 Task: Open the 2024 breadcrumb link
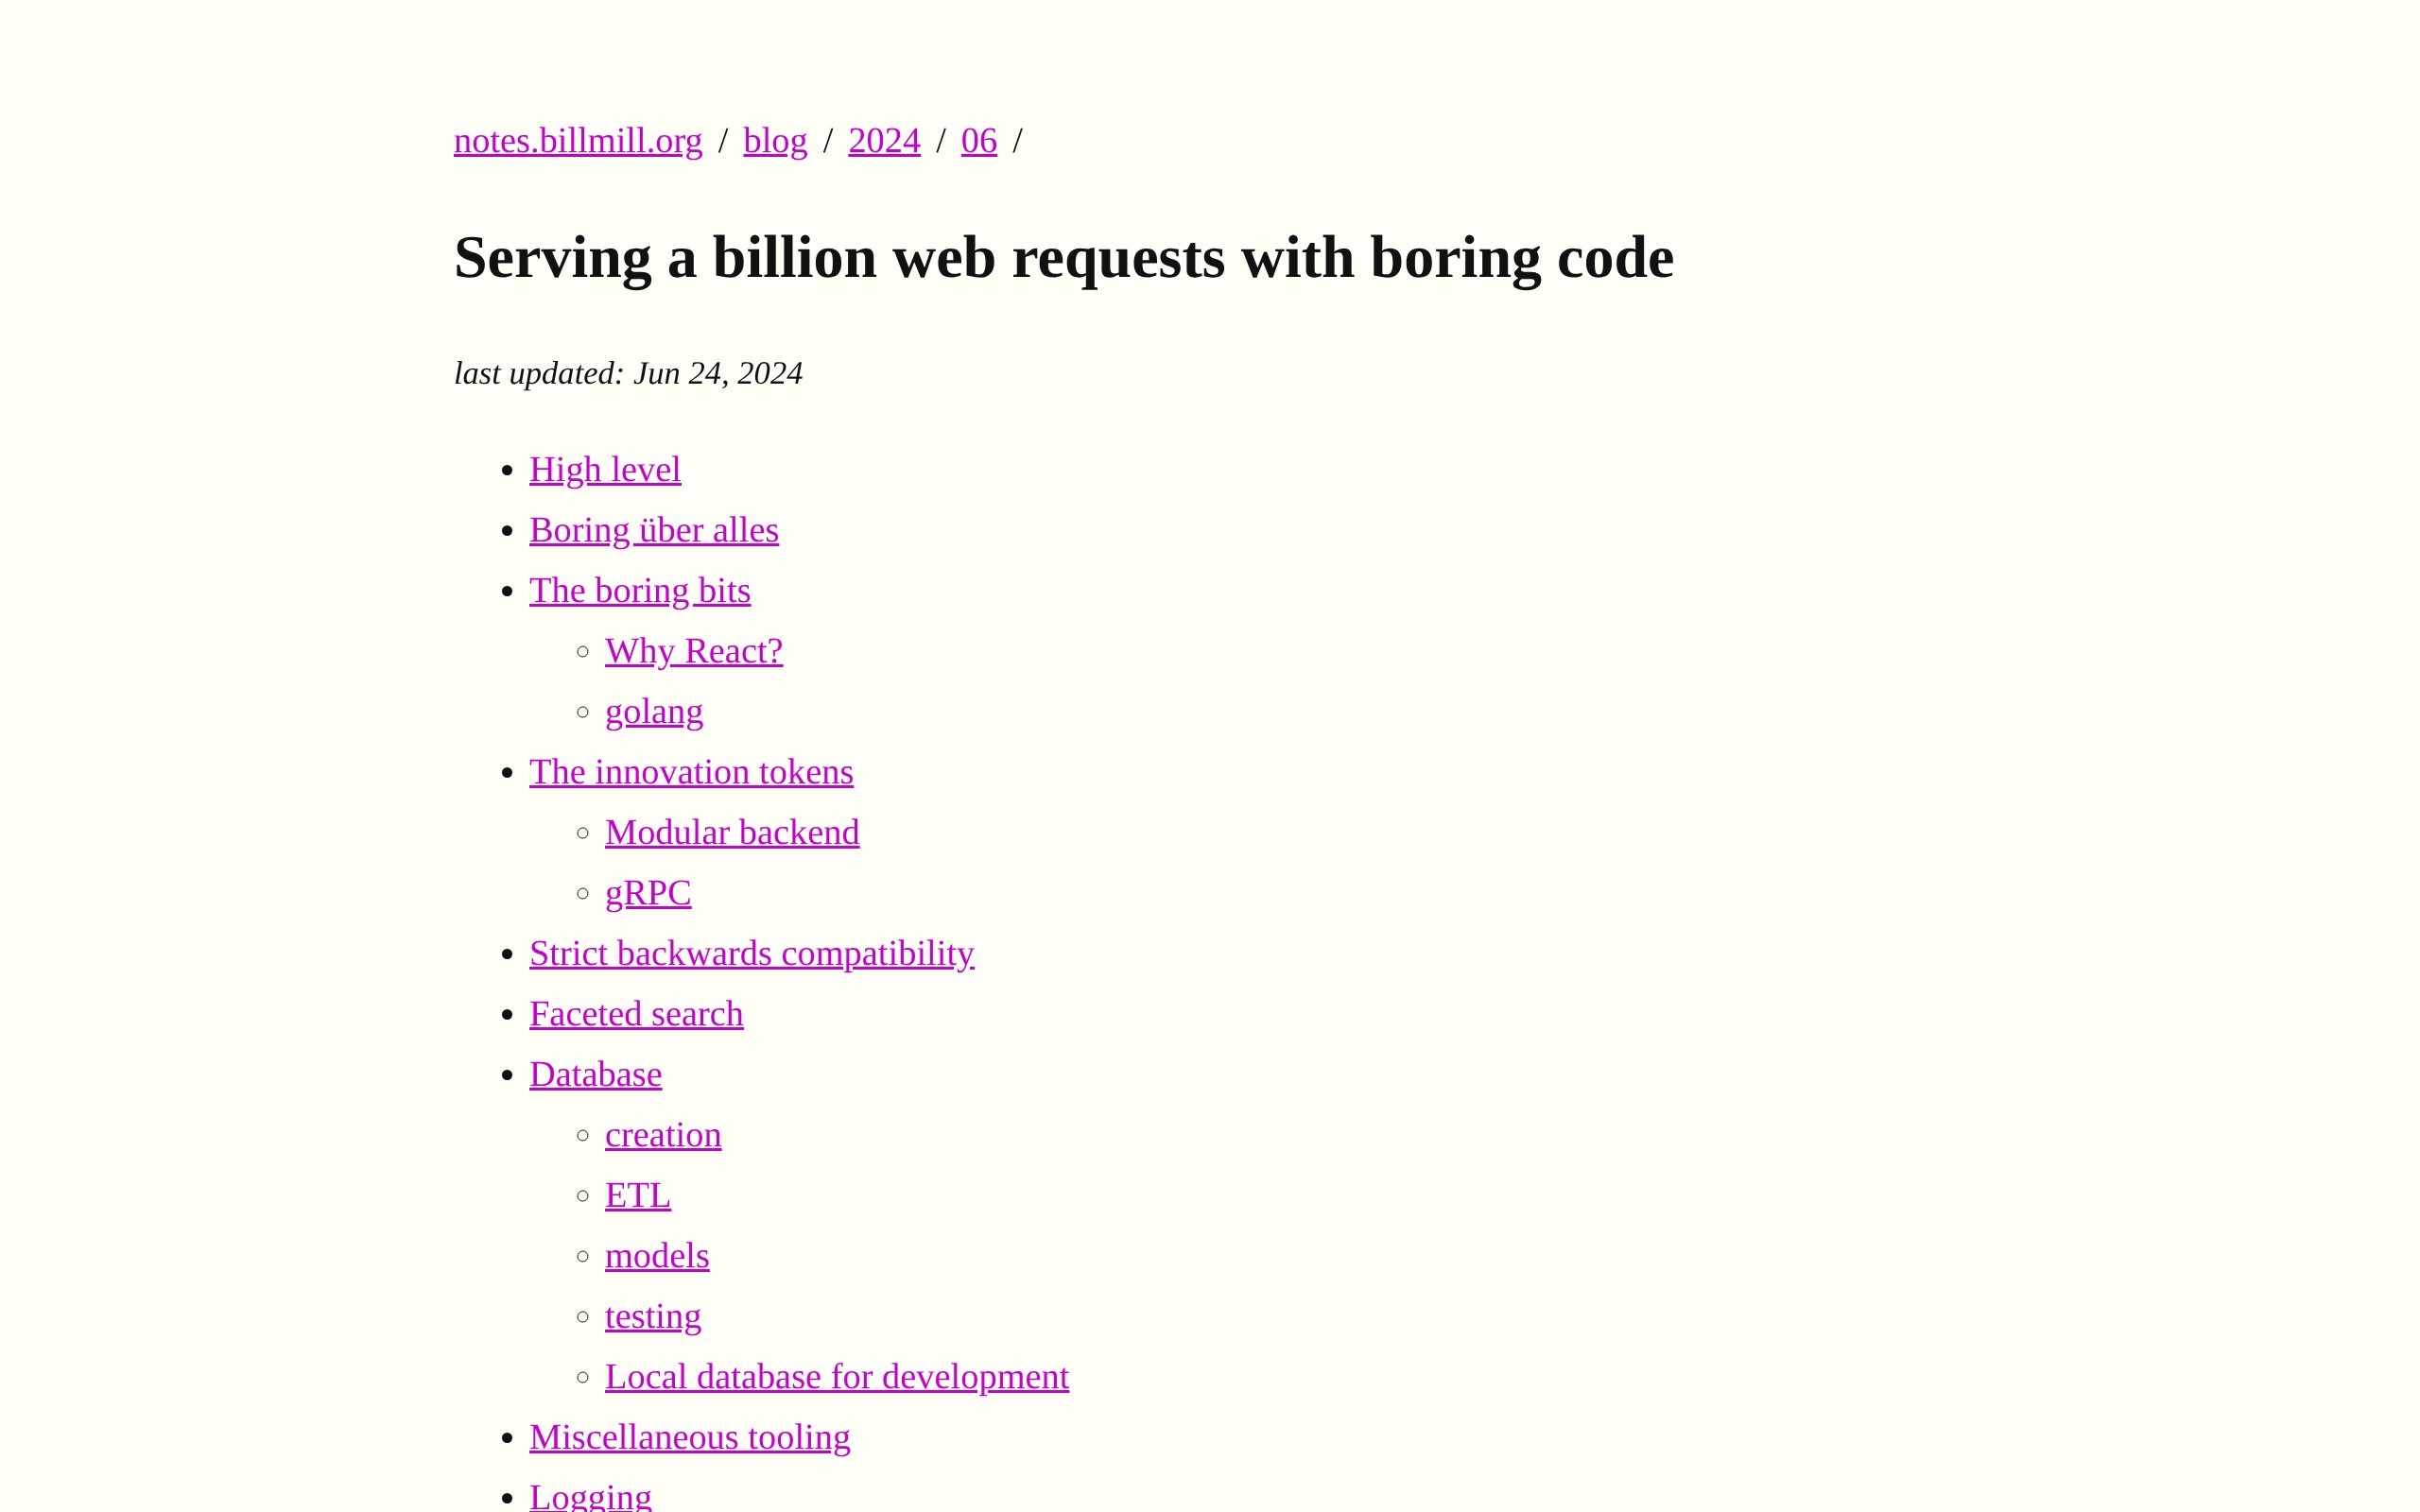coord(884,141)
